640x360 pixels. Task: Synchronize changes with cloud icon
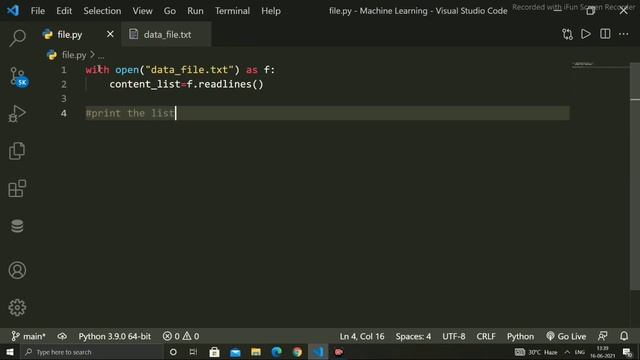click(62, 336)
